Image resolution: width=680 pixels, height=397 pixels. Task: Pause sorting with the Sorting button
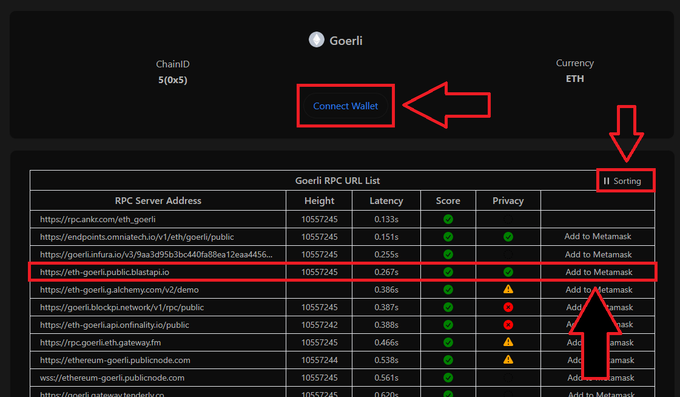click(x=622, y=181)
